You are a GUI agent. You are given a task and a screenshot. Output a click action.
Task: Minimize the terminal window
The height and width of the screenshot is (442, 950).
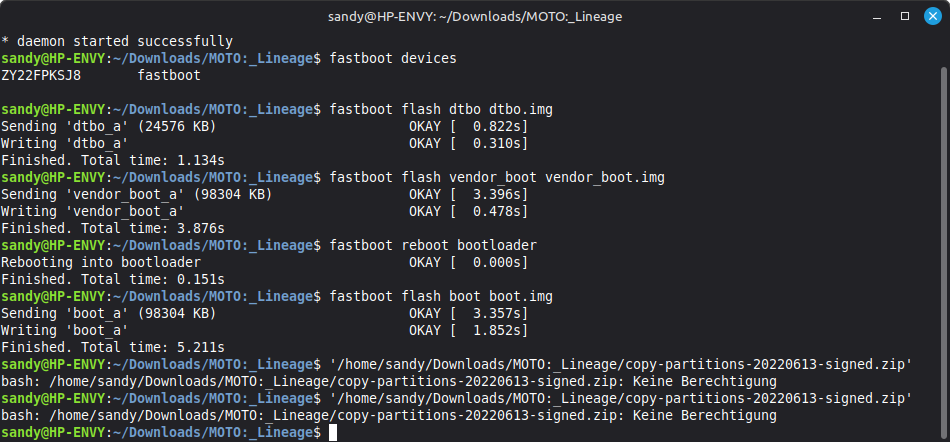click(x=878, y=16)
